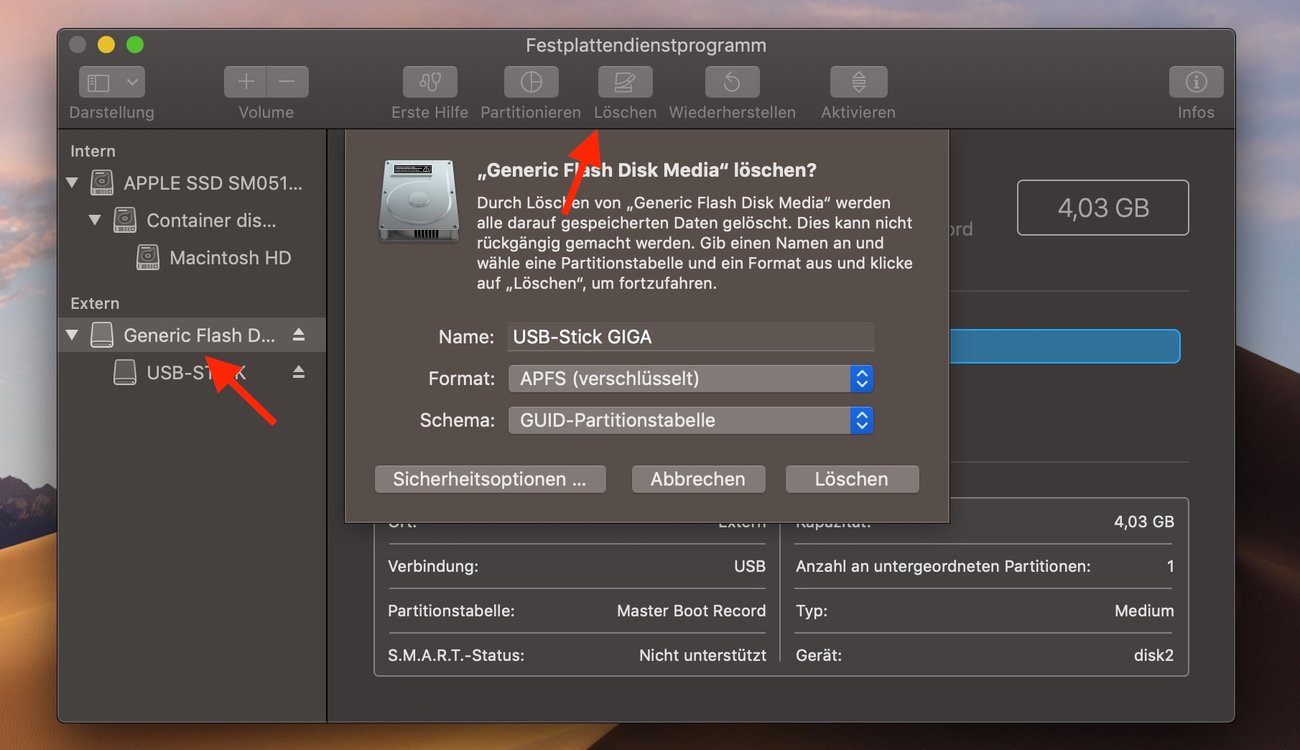1300x750 pixels.
Task: Eject the USB-STICK volume
Action: tap(299, 372)
